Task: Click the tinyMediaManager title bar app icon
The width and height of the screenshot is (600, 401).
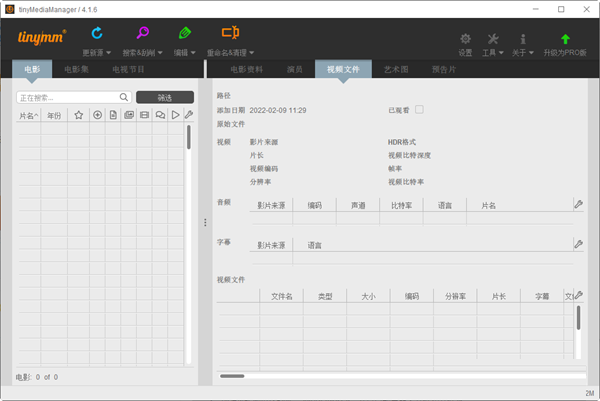Action: [10, 9]
